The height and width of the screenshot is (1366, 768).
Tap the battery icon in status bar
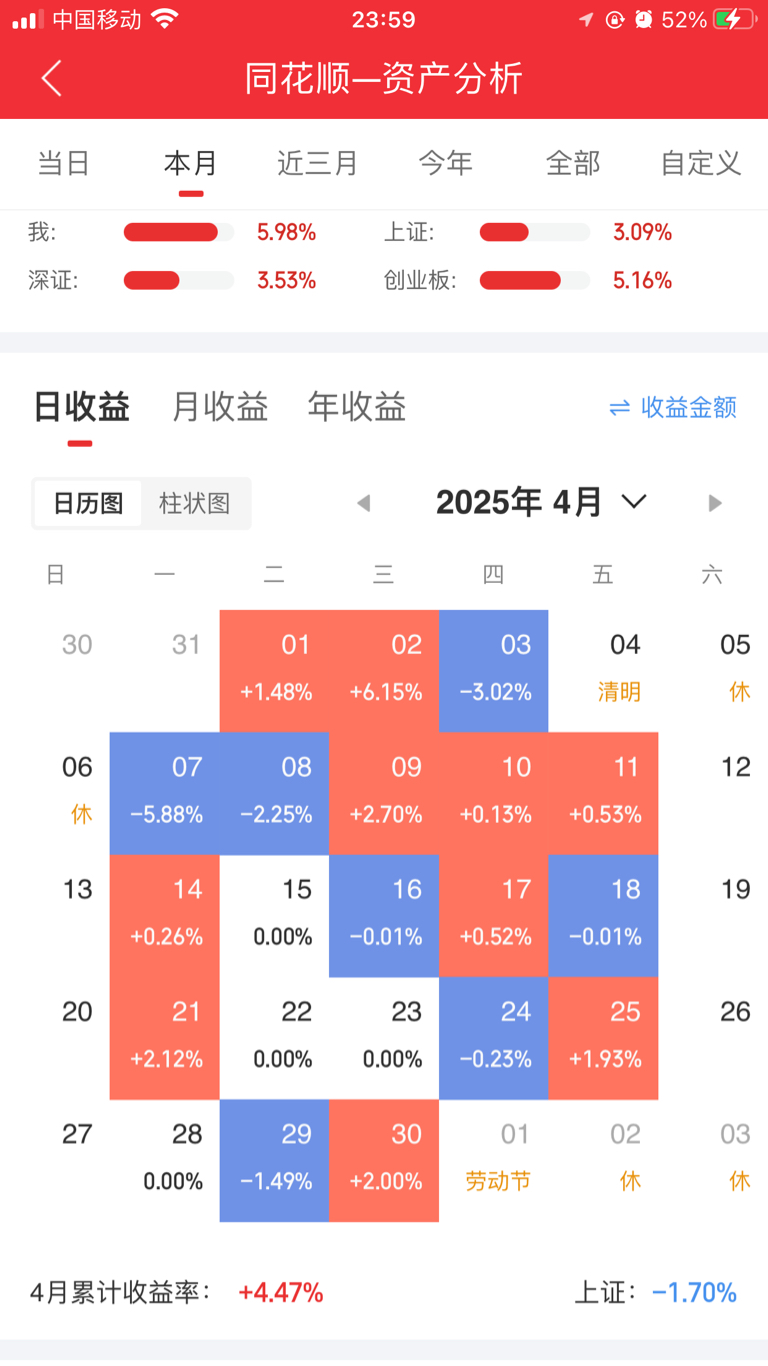click(x=735, y=20)
